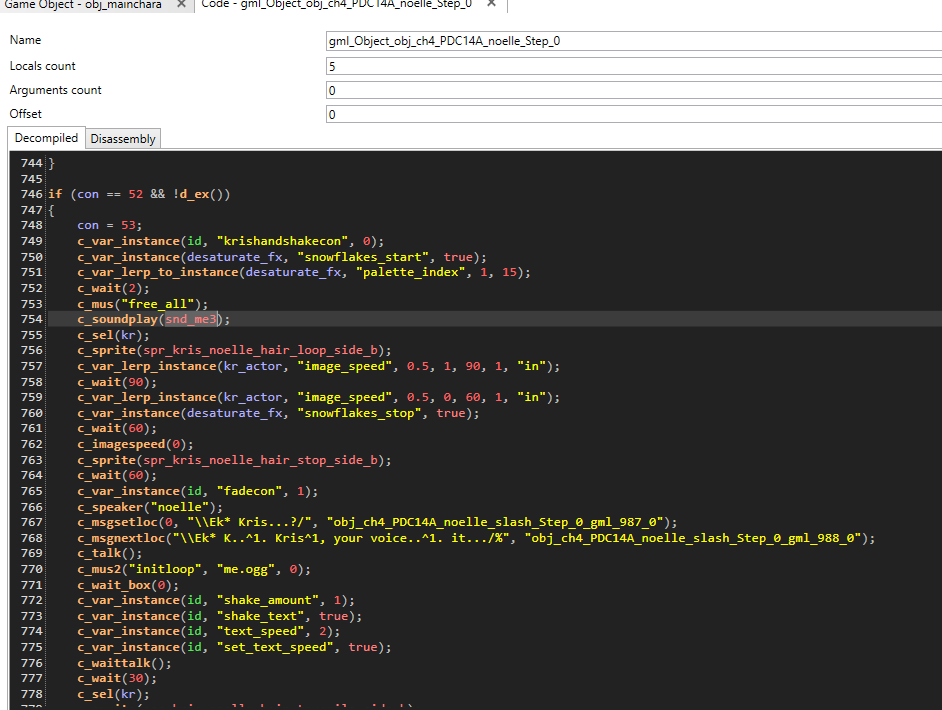
Task: Click c_wait(30) on line 777
Action: tap(117, 678)
